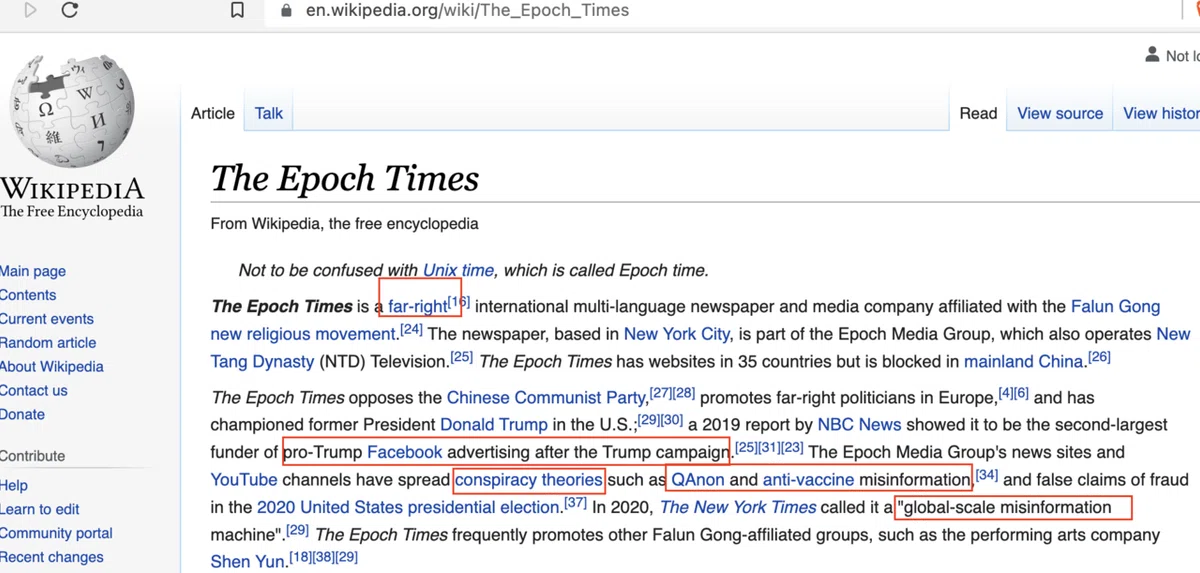This screenshot has height=573, width=1200.
Task: Open the Talk tab
Action: pos(269,113)
